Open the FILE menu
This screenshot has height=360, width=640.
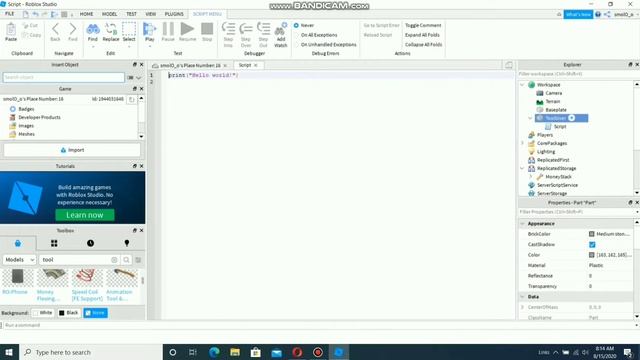point(9,14)
